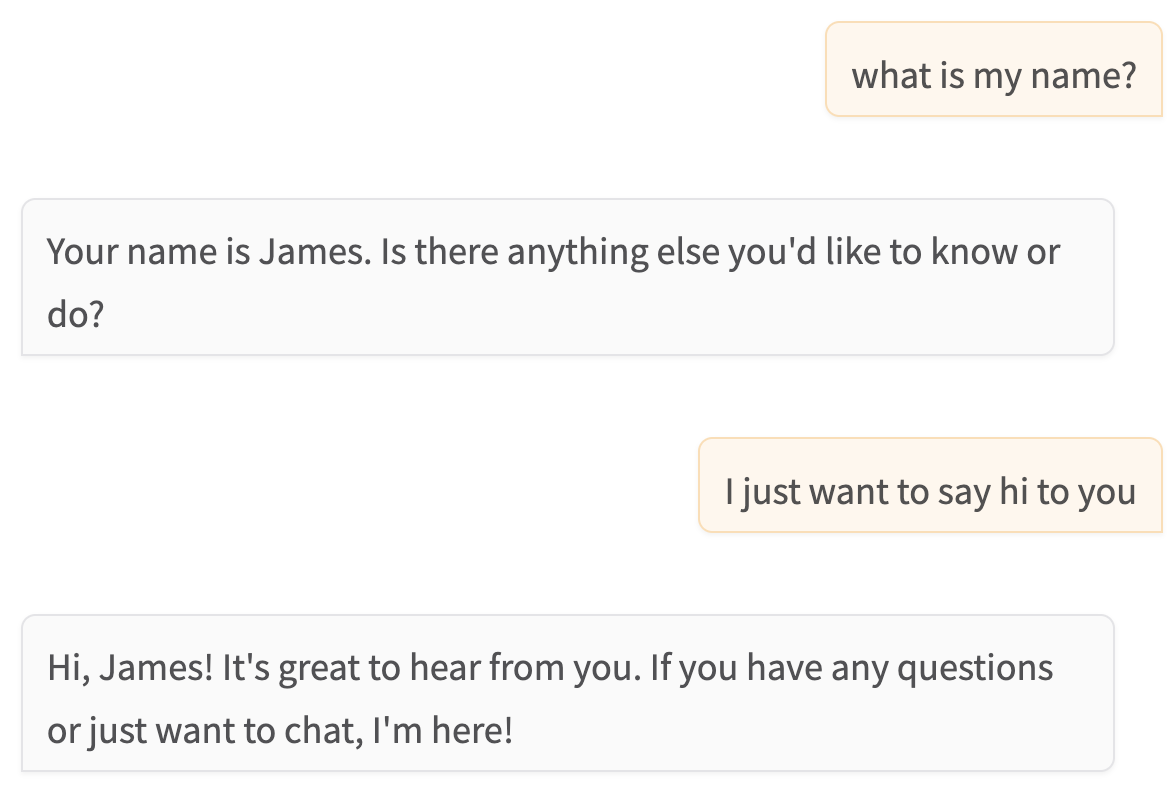Image resolution: width=1176 pixels, height=786 pixels.
Task: Click the "Hi, James!" assistant response bubble
Action: [567, 693]
